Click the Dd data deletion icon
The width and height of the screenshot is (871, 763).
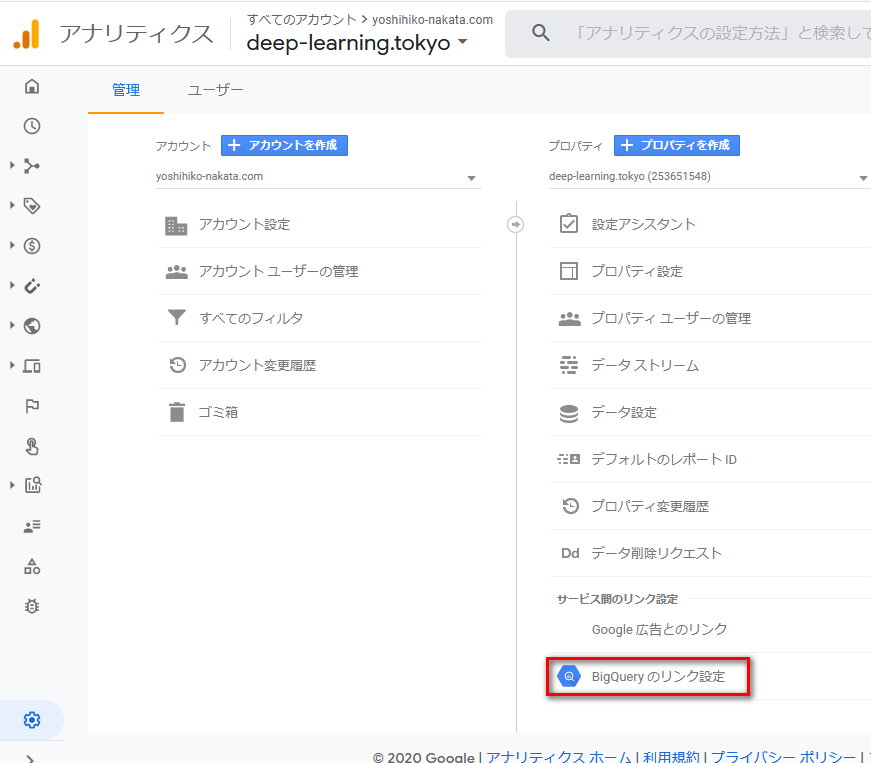570,553
